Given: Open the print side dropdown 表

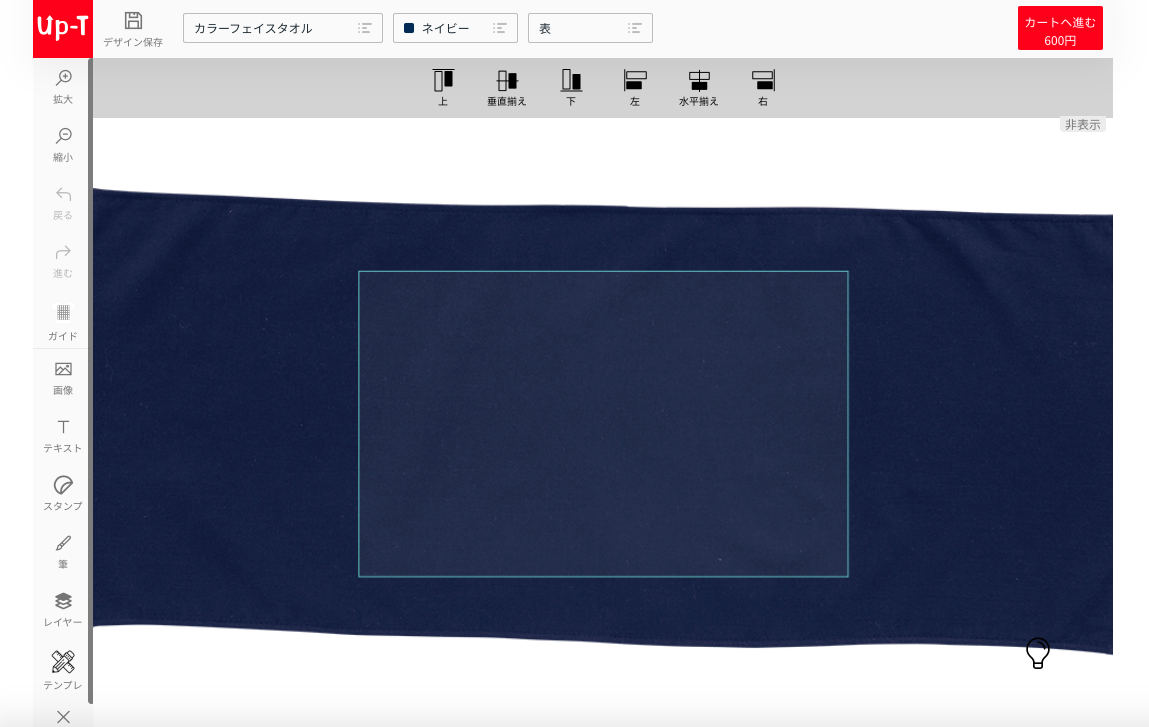Looking at the screenshot, I should 590,28.
